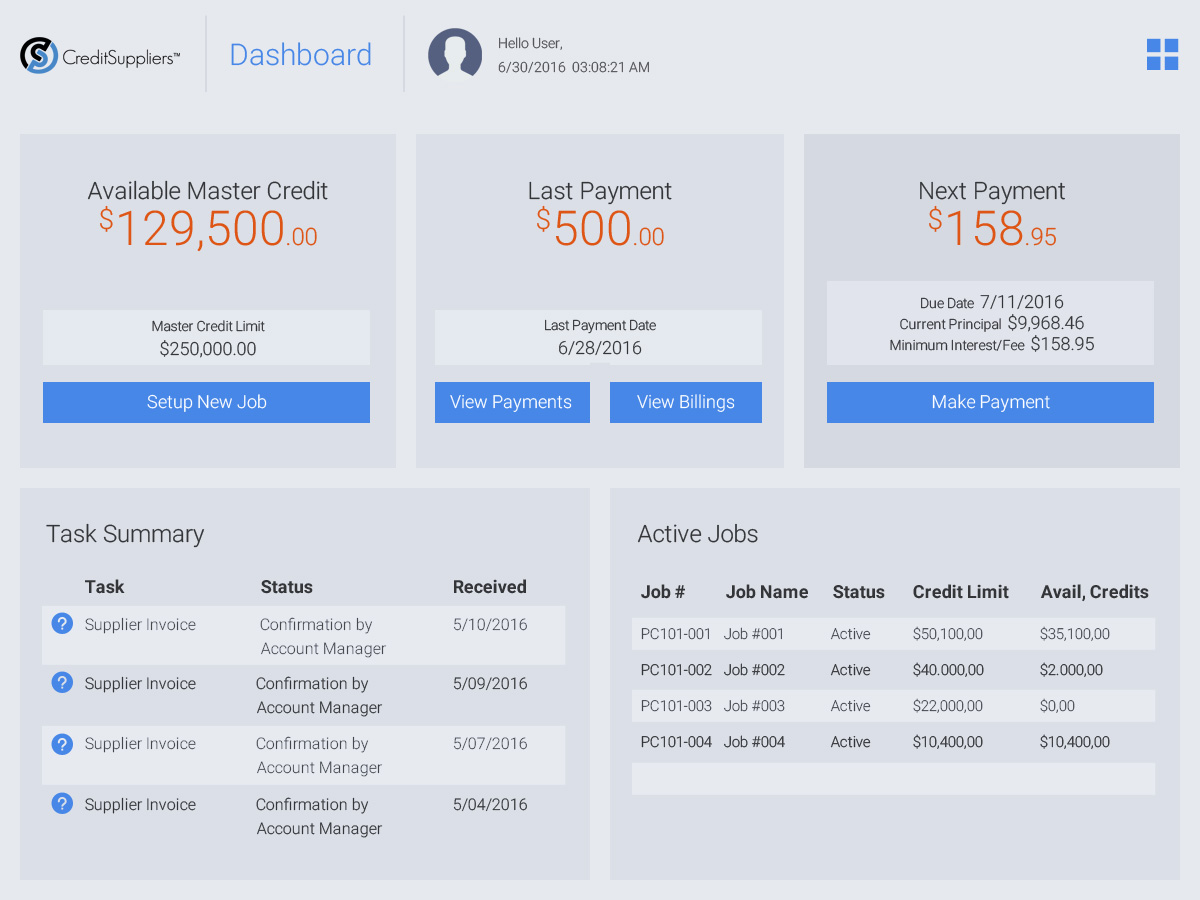Click help icon for 5/07/2016 Supplier Invoice
1200x900 pixels.
point(62,744)
